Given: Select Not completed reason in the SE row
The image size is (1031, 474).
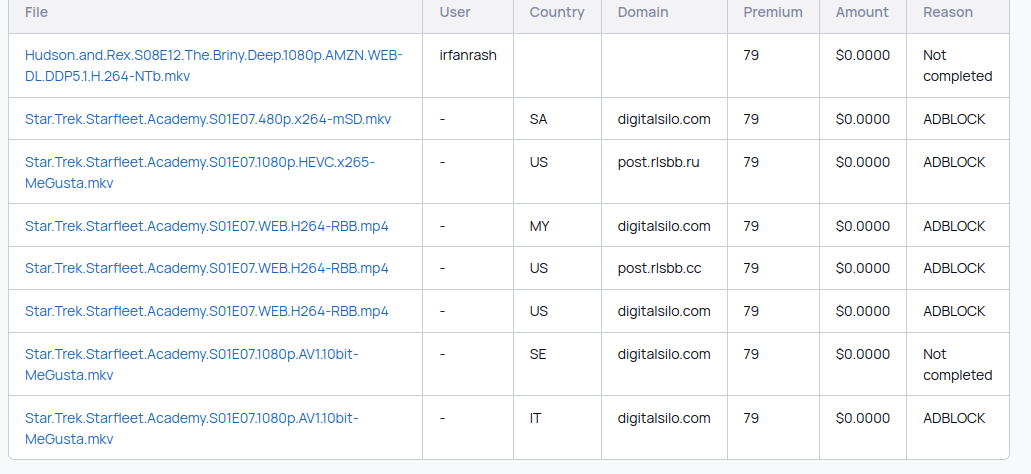Looking at the screenshot, I should click(957, 364).
